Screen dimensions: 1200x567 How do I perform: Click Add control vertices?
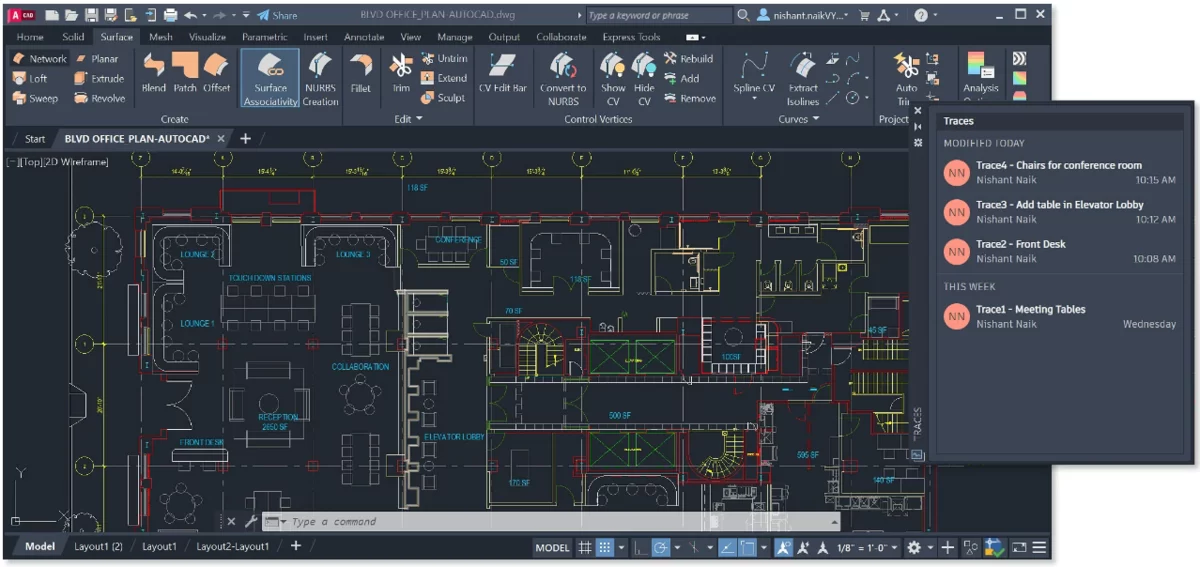(x=681, y=78)
